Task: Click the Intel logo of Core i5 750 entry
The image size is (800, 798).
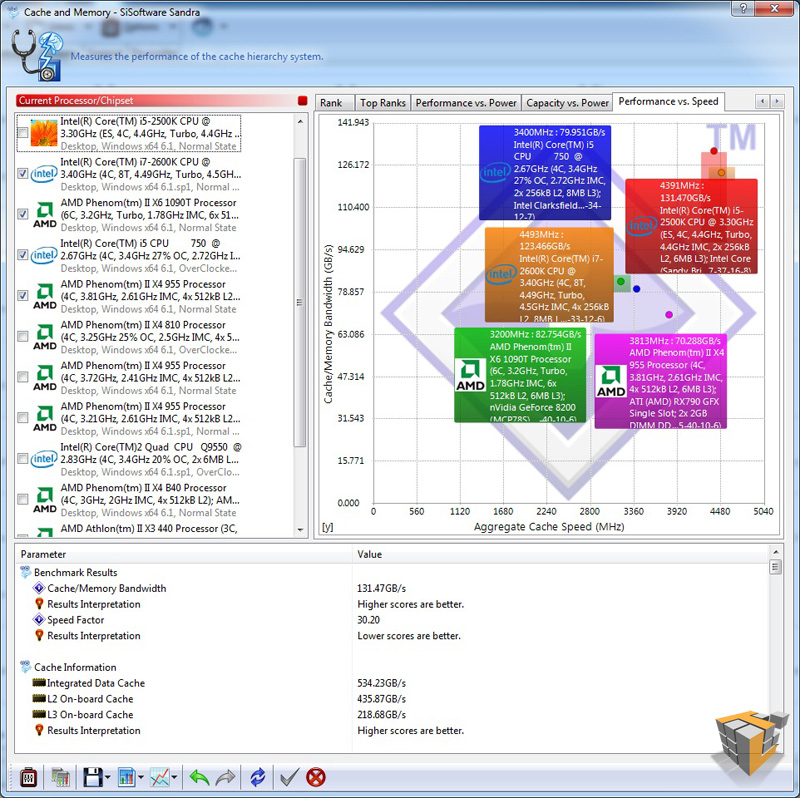Action: coord(44,255)
